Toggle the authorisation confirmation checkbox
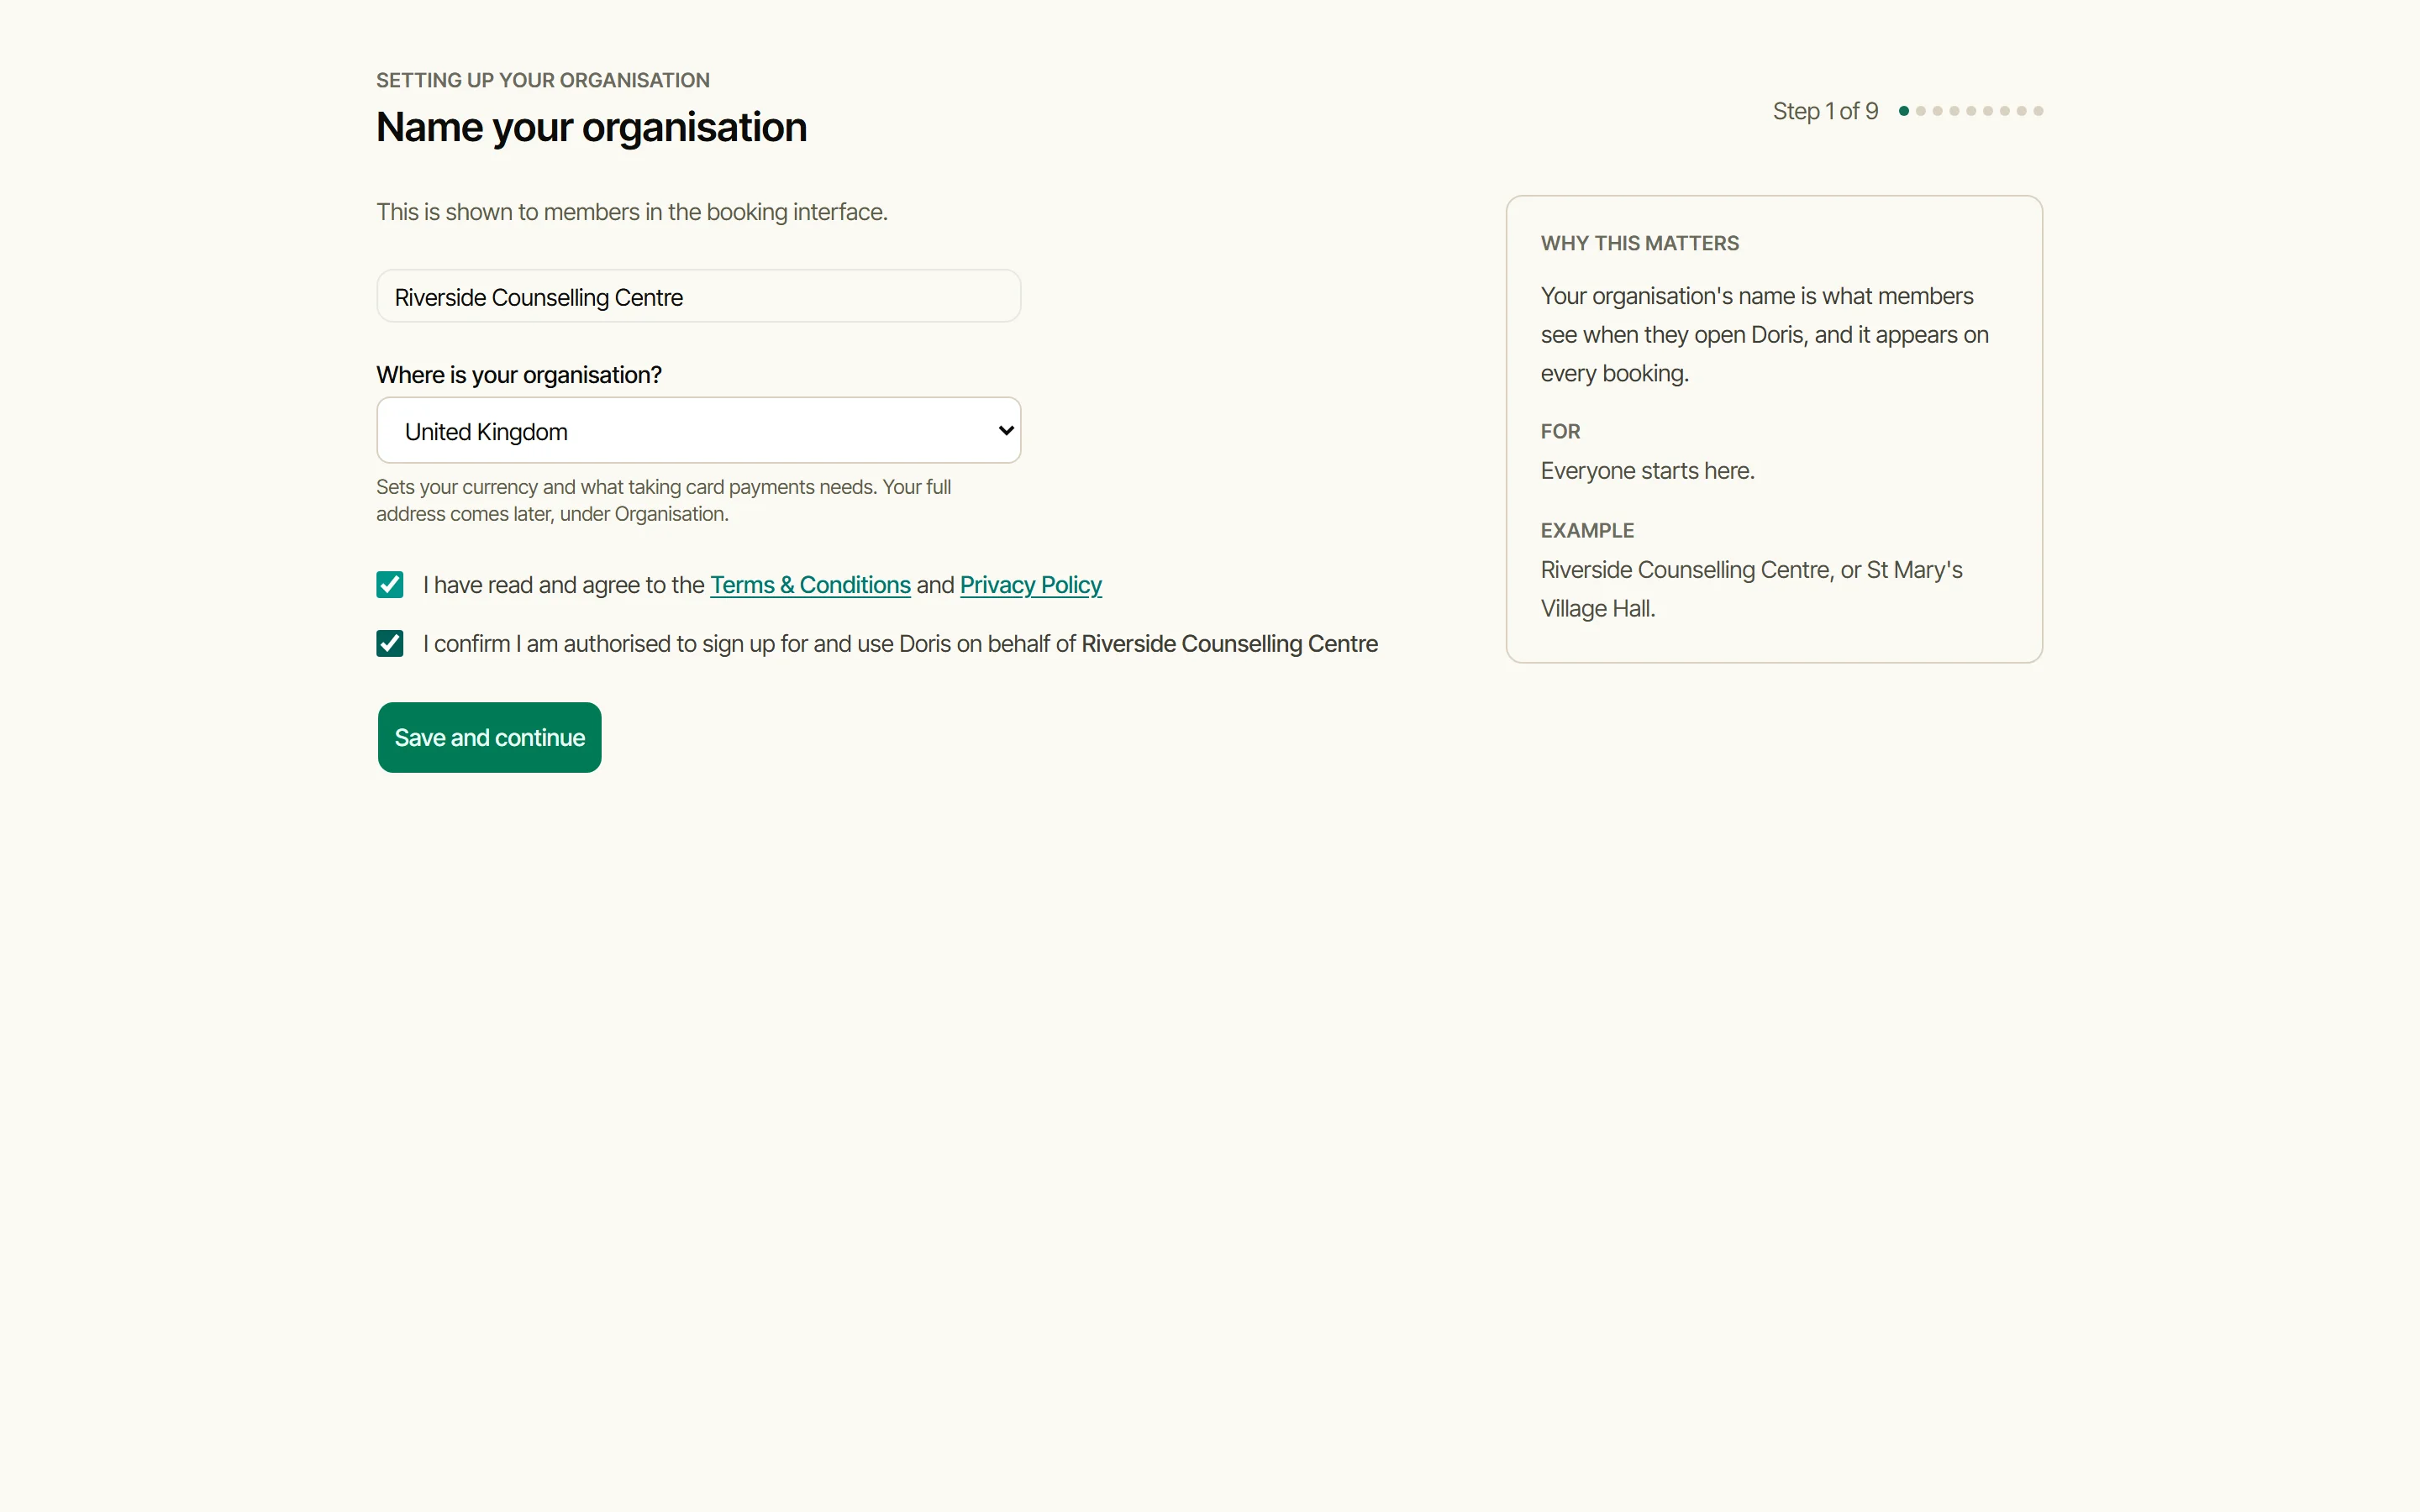Image resolution: width=2420 pixels, height=1512 pixels. [390, 643]
